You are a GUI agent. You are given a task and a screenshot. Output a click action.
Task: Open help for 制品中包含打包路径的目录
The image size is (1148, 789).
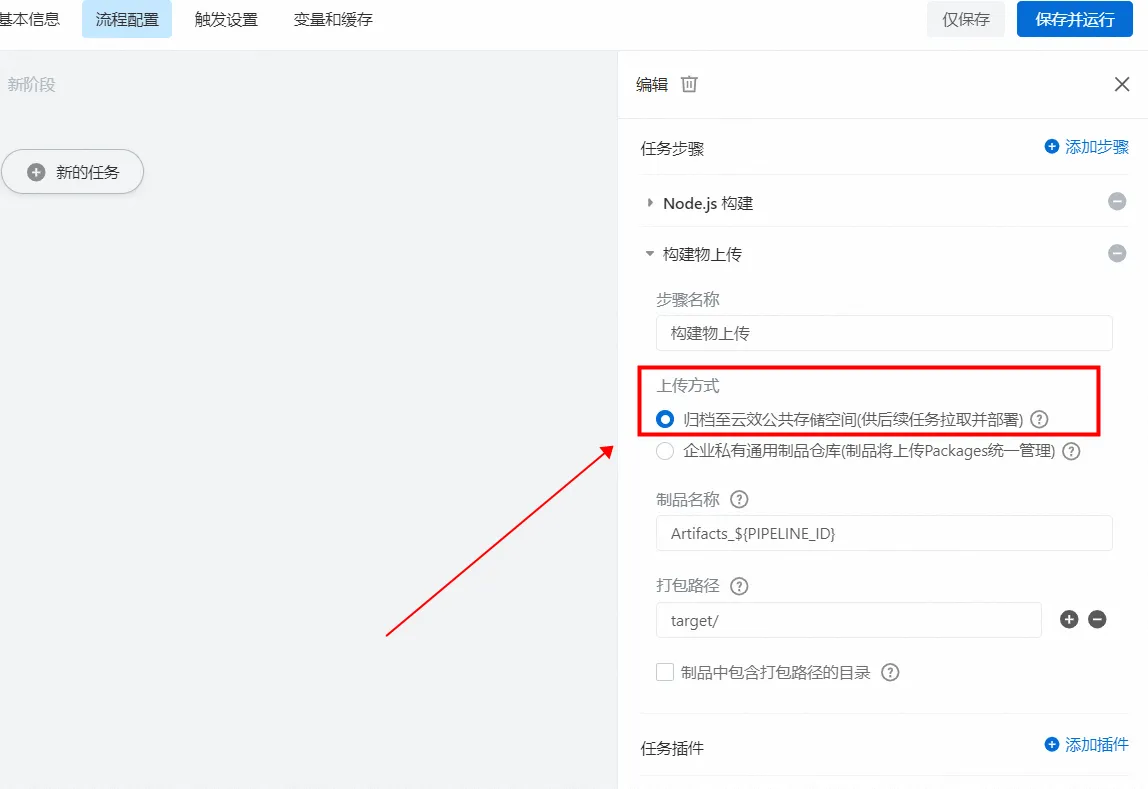click(x=890, y=672)
